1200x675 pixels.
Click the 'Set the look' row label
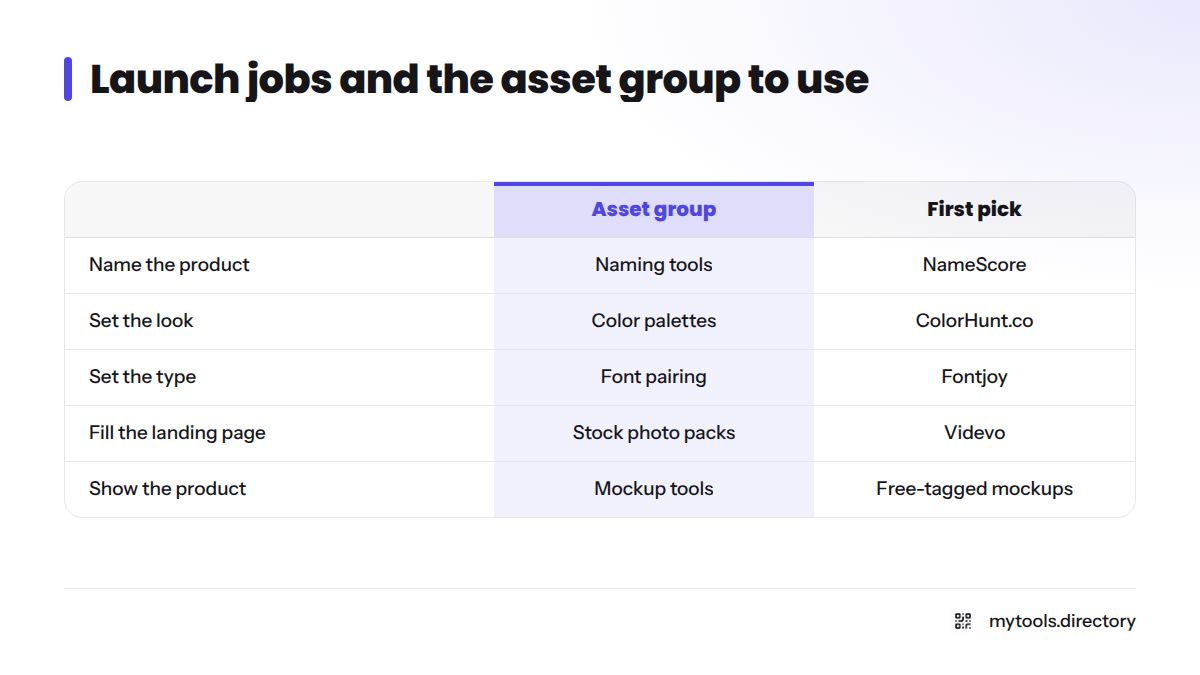point(141,321)
